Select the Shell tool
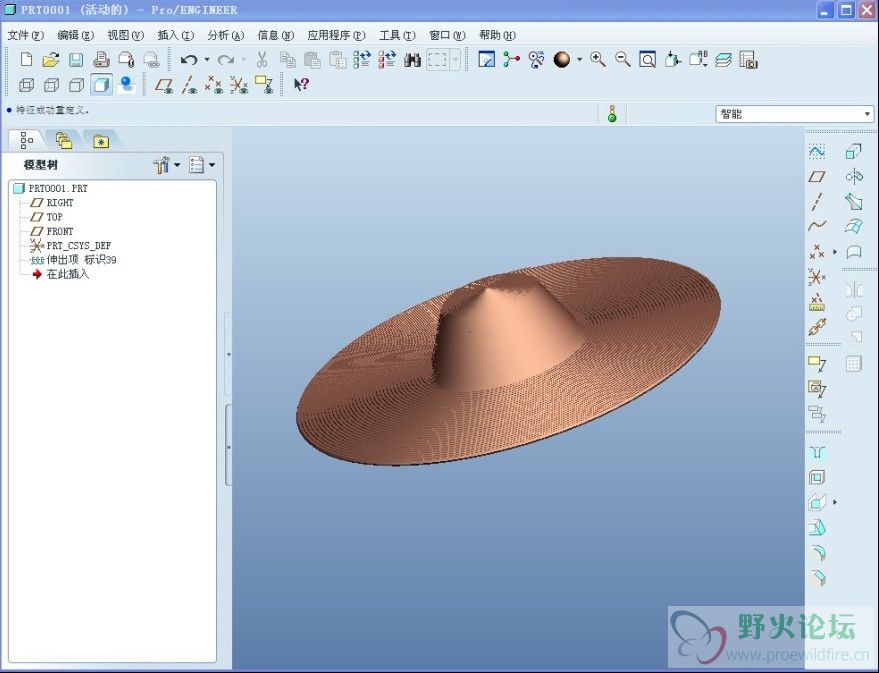 coord(817,477)
